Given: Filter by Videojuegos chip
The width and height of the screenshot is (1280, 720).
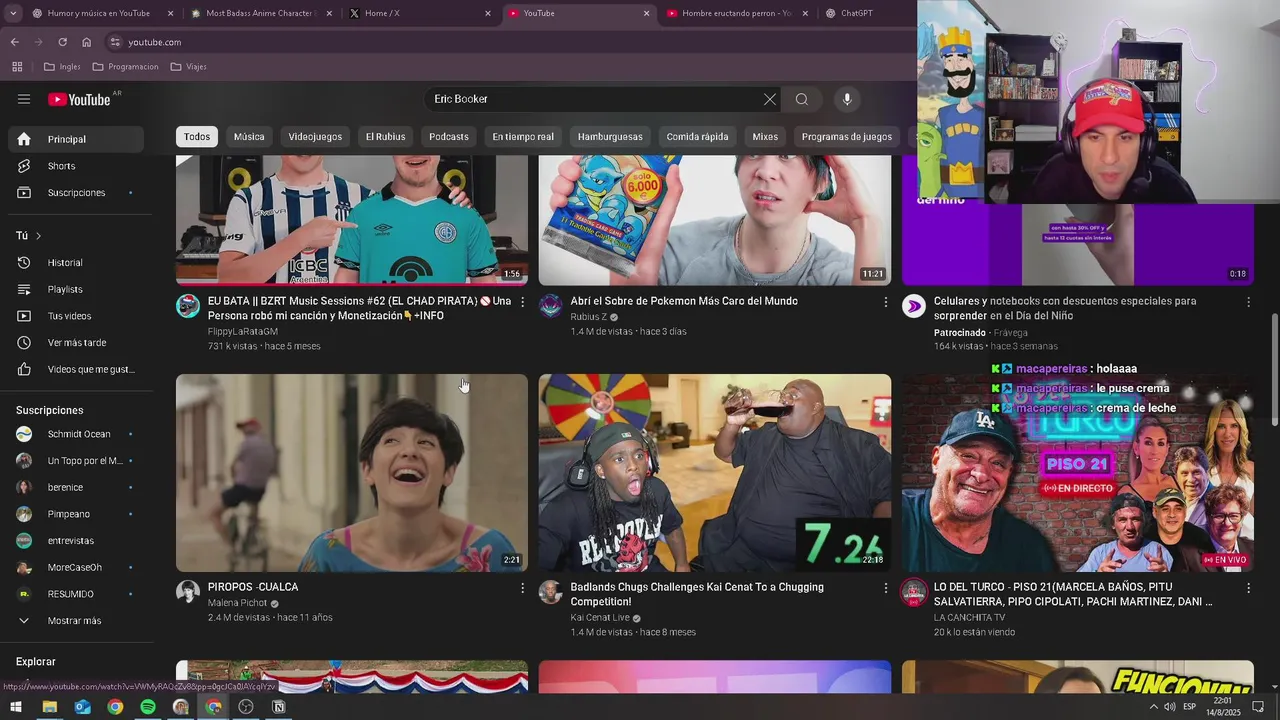Looking at the screenshot, I should coord(315,137).
